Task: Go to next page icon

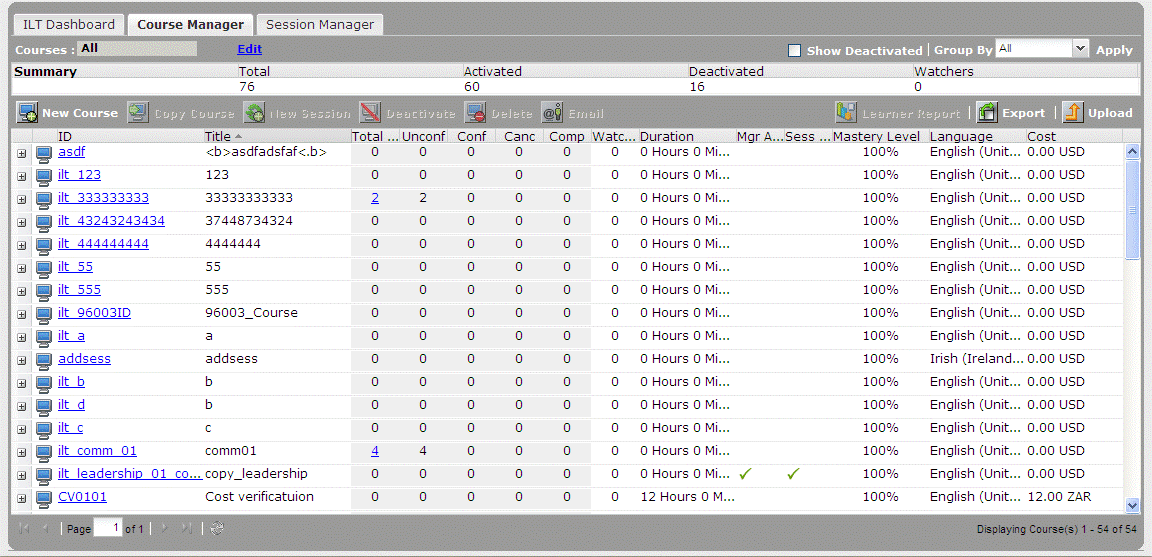Action: click(x=165, y=528)
